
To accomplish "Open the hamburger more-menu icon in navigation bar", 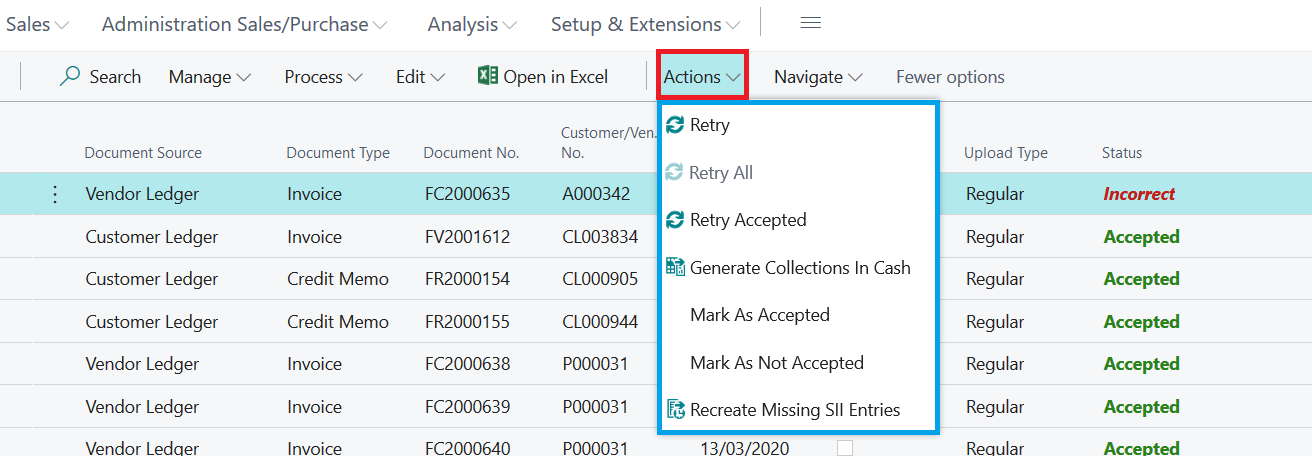I will pyautogui.click(x=810, y=23).
